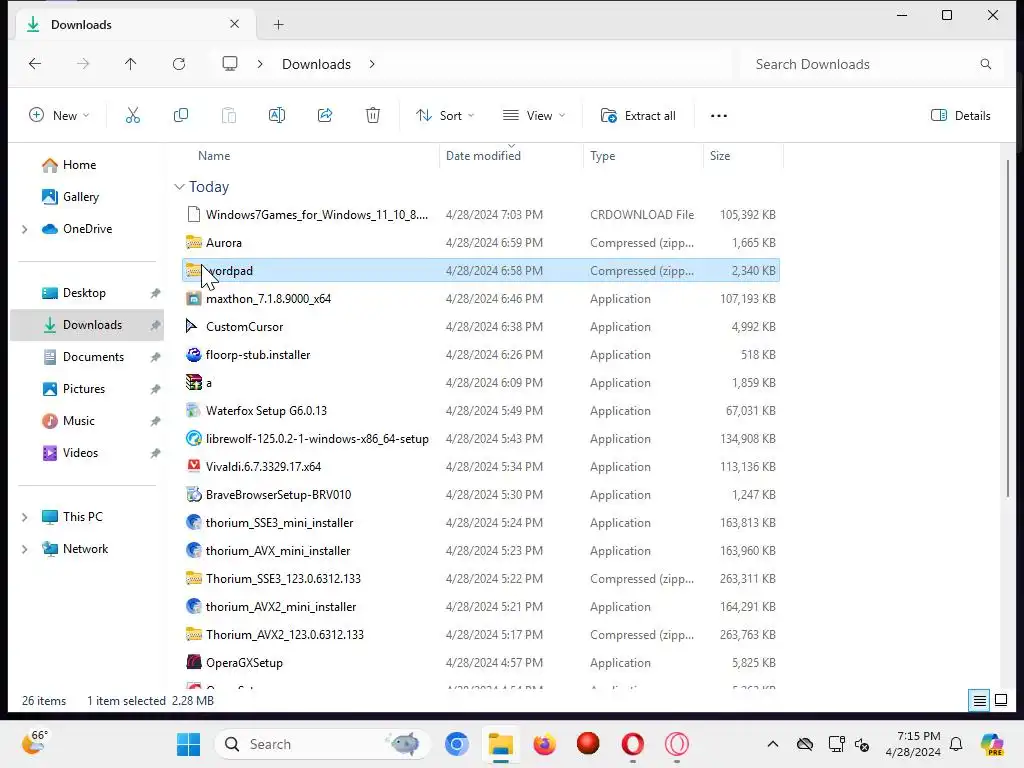Open the red ball app in taskbar
Viewport: 1024px width, 768px height.
(588, 743)
